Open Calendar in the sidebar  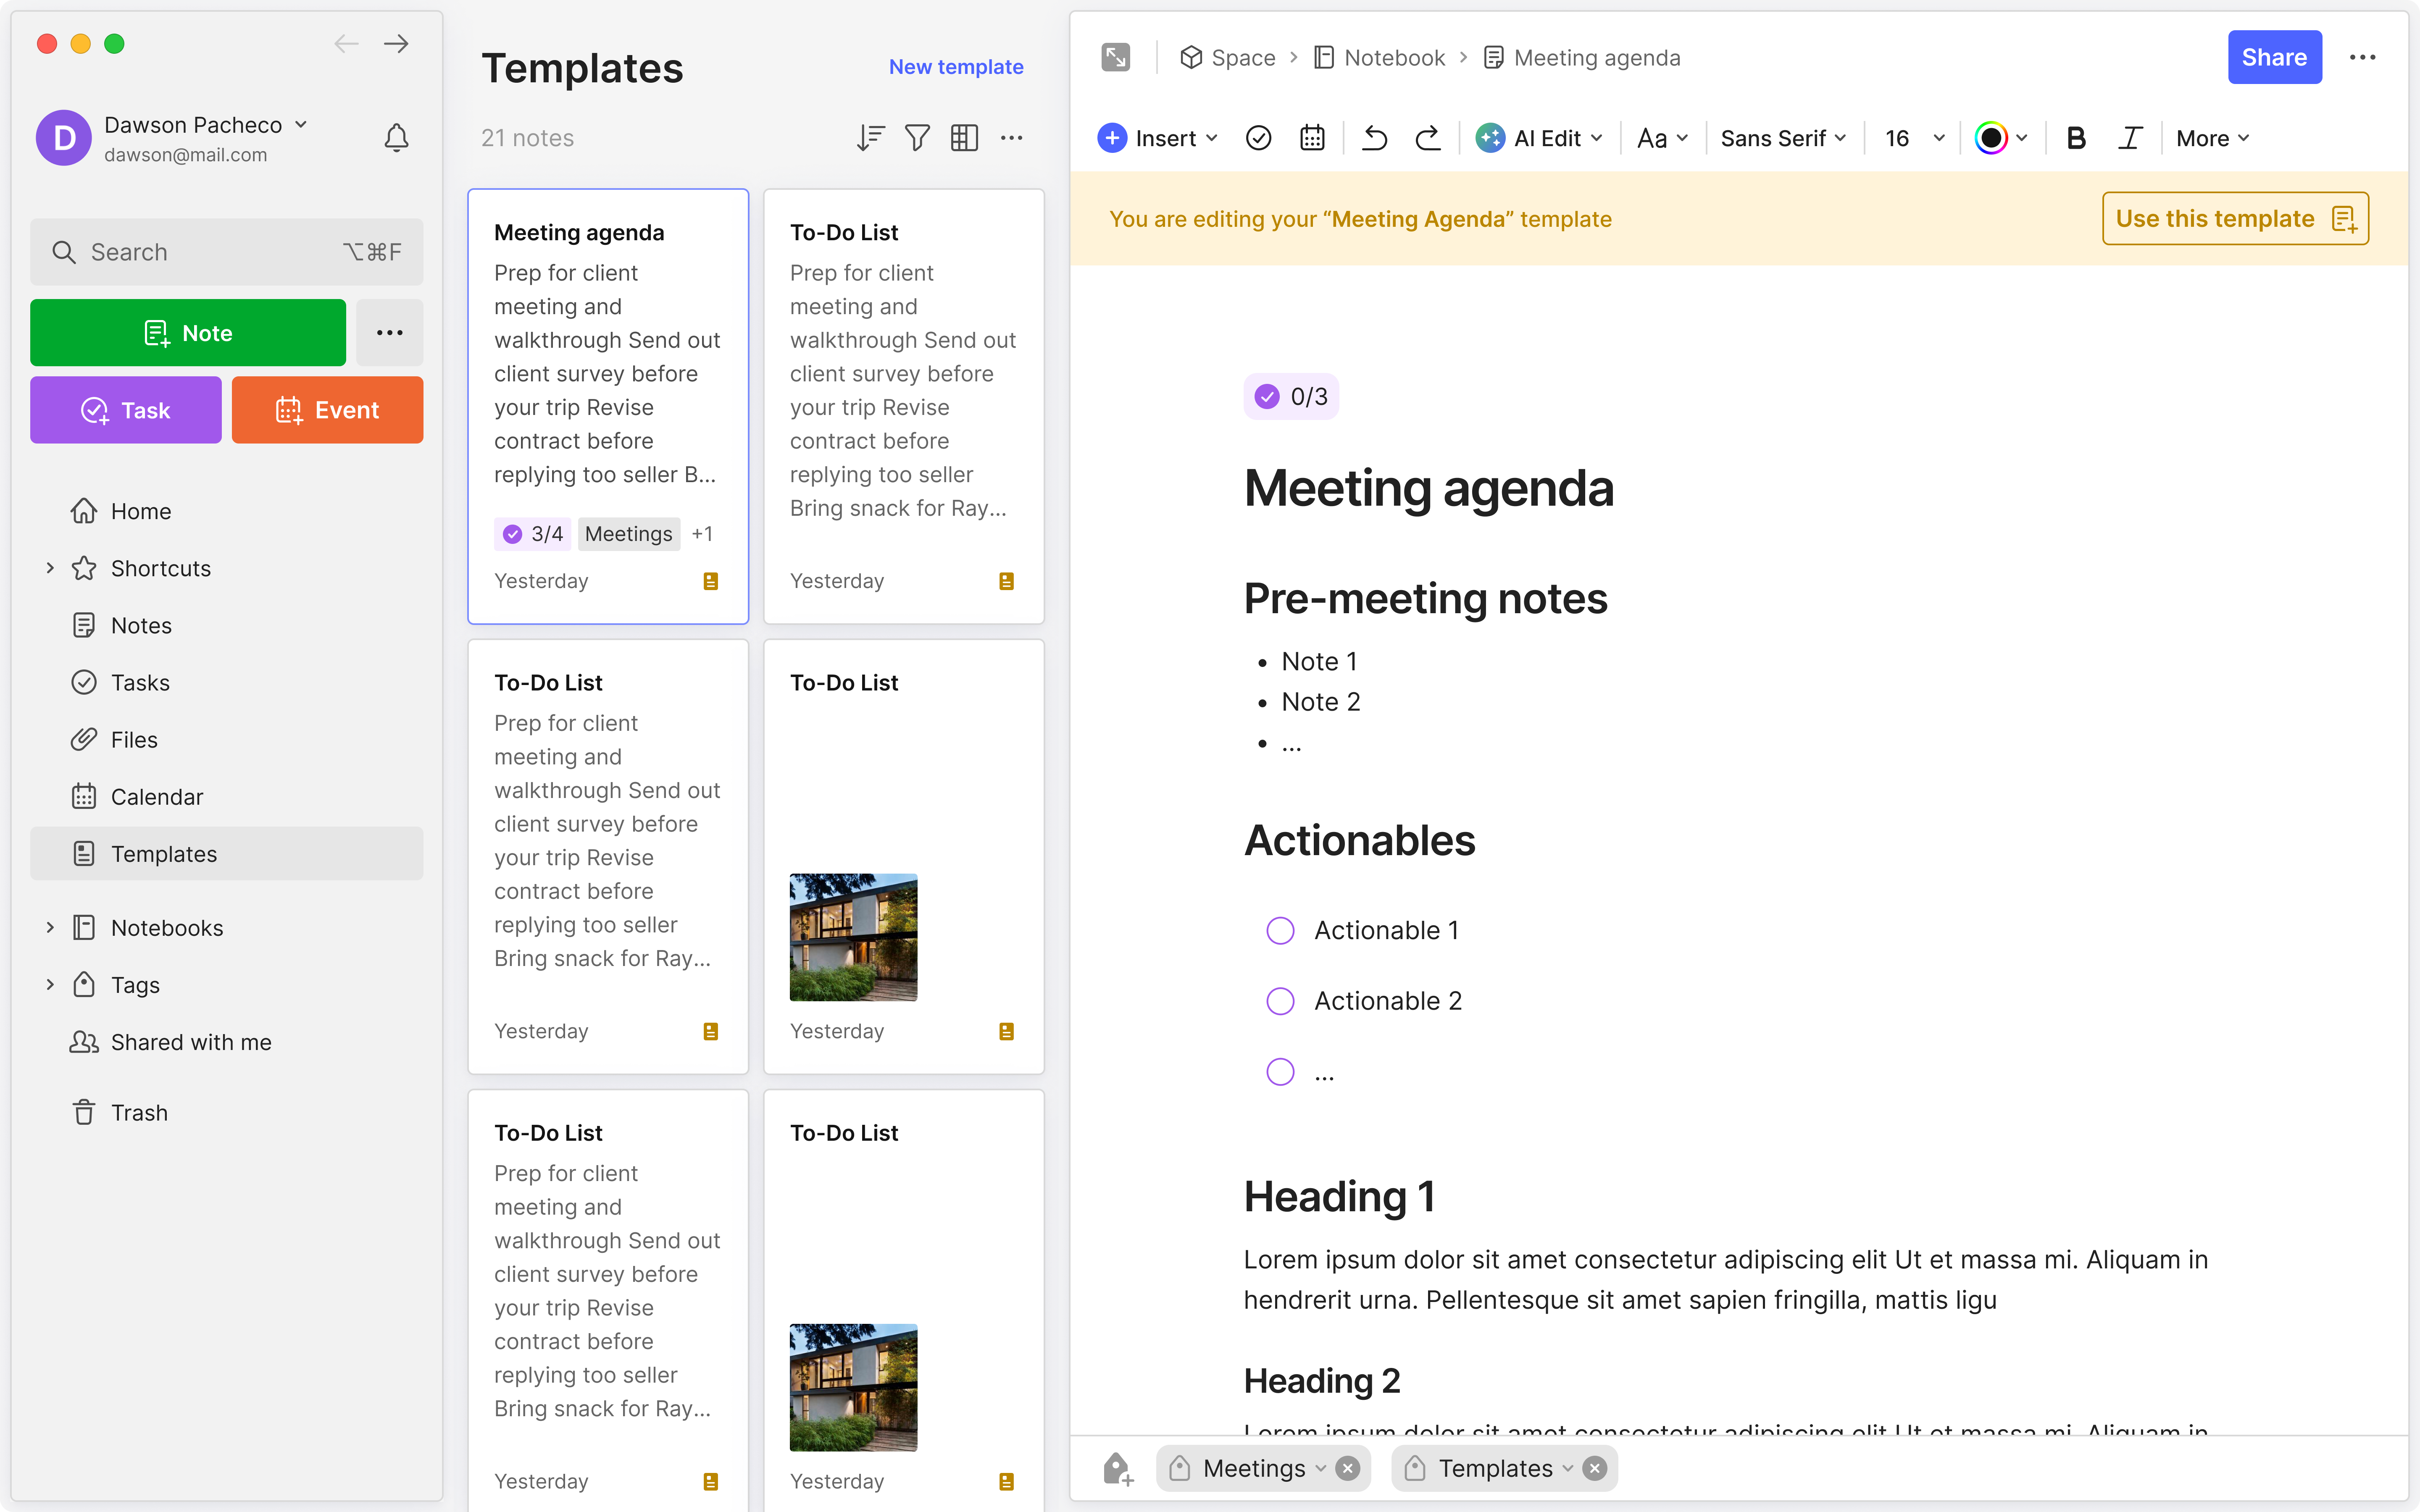pyautogui.click(x=157, y=797)
